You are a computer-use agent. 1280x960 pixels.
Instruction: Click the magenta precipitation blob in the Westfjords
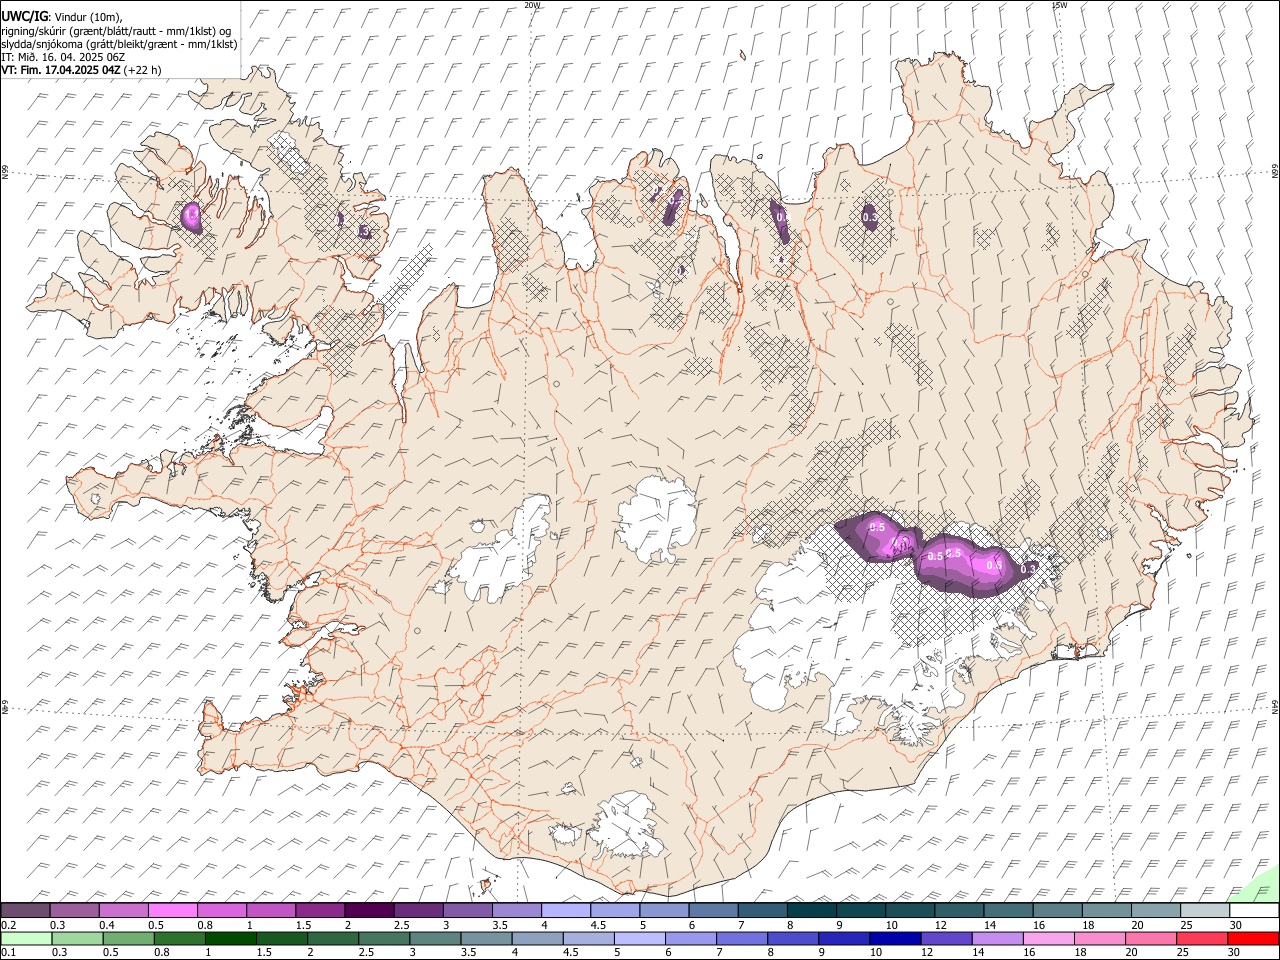point(191,215)
